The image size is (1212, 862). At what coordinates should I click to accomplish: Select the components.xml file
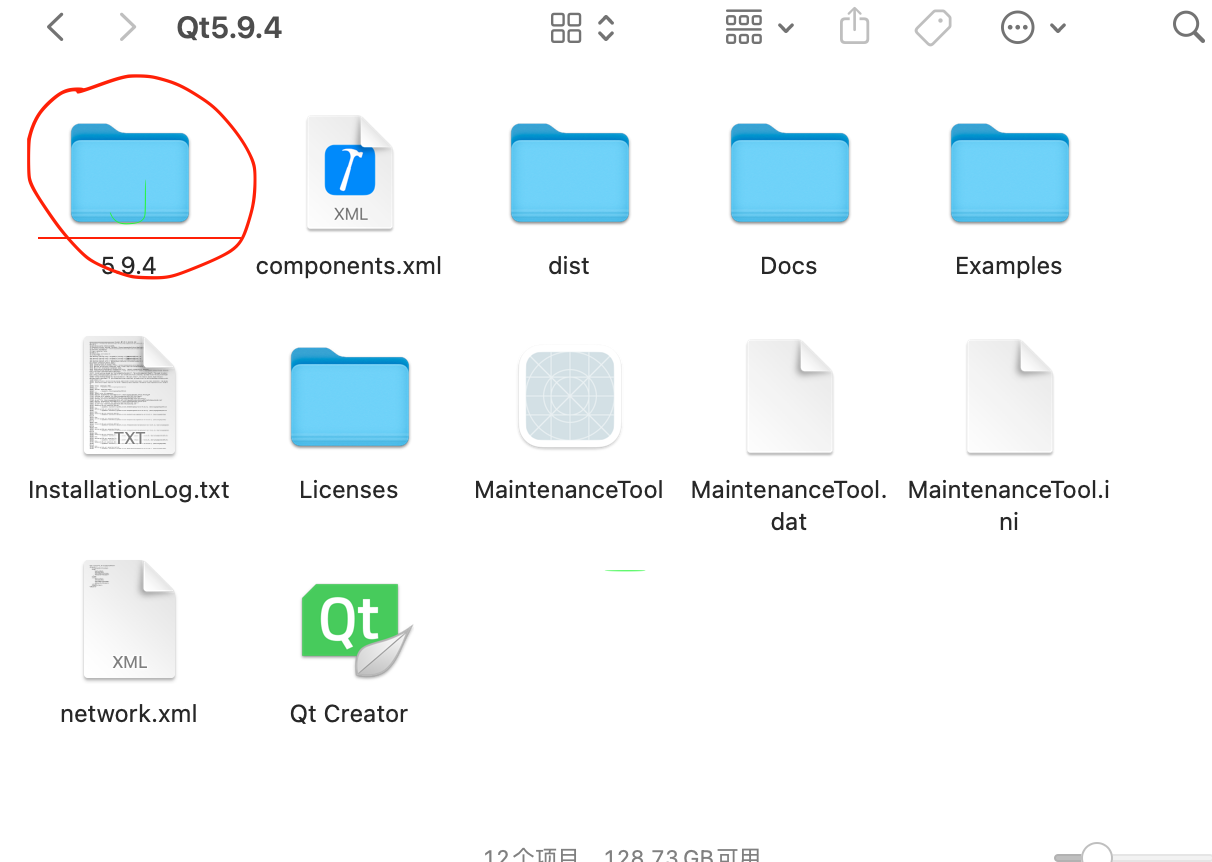coord(349,172)
